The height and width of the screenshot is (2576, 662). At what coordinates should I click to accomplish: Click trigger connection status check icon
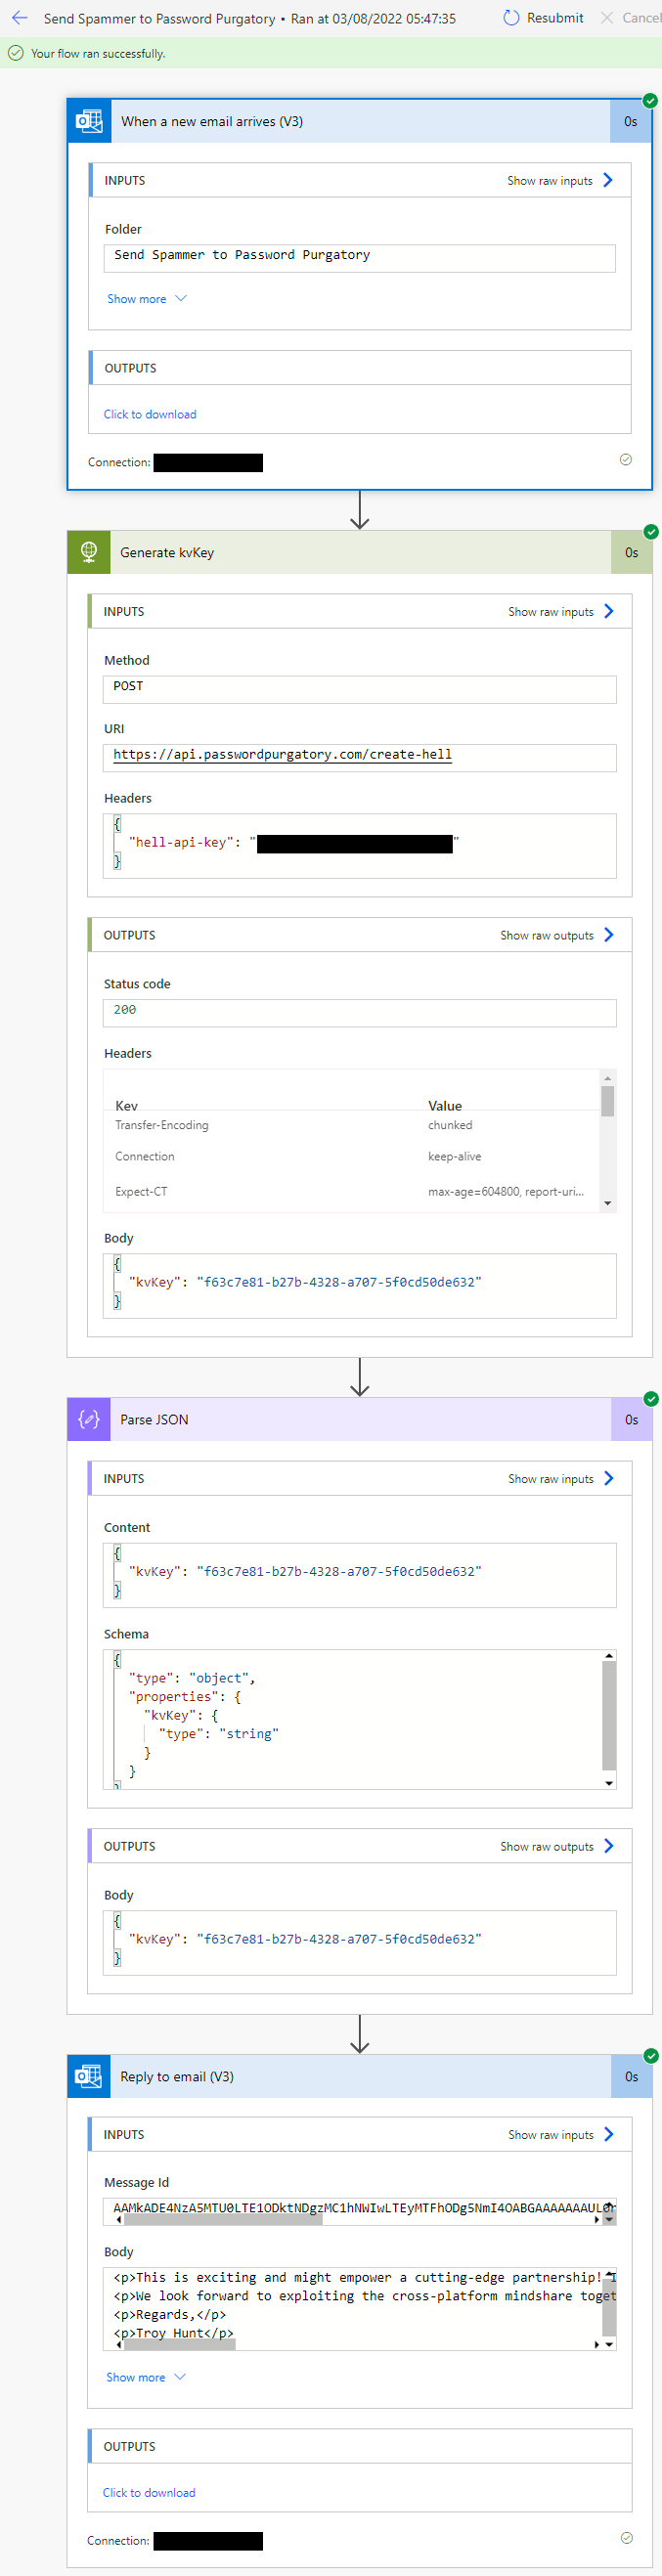point(626,460)
